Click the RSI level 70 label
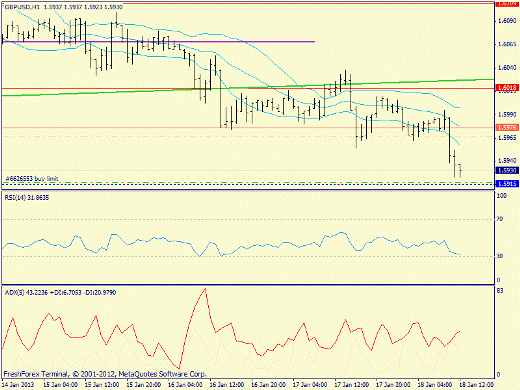This screenshot has height=390, width=520. tap(500, 219)
